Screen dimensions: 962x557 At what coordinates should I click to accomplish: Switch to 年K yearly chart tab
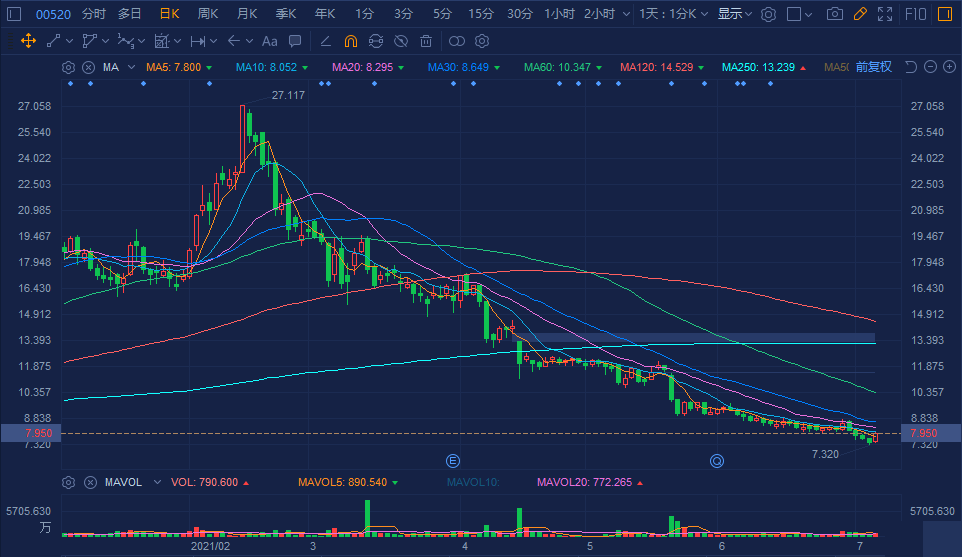click(325, 13)
